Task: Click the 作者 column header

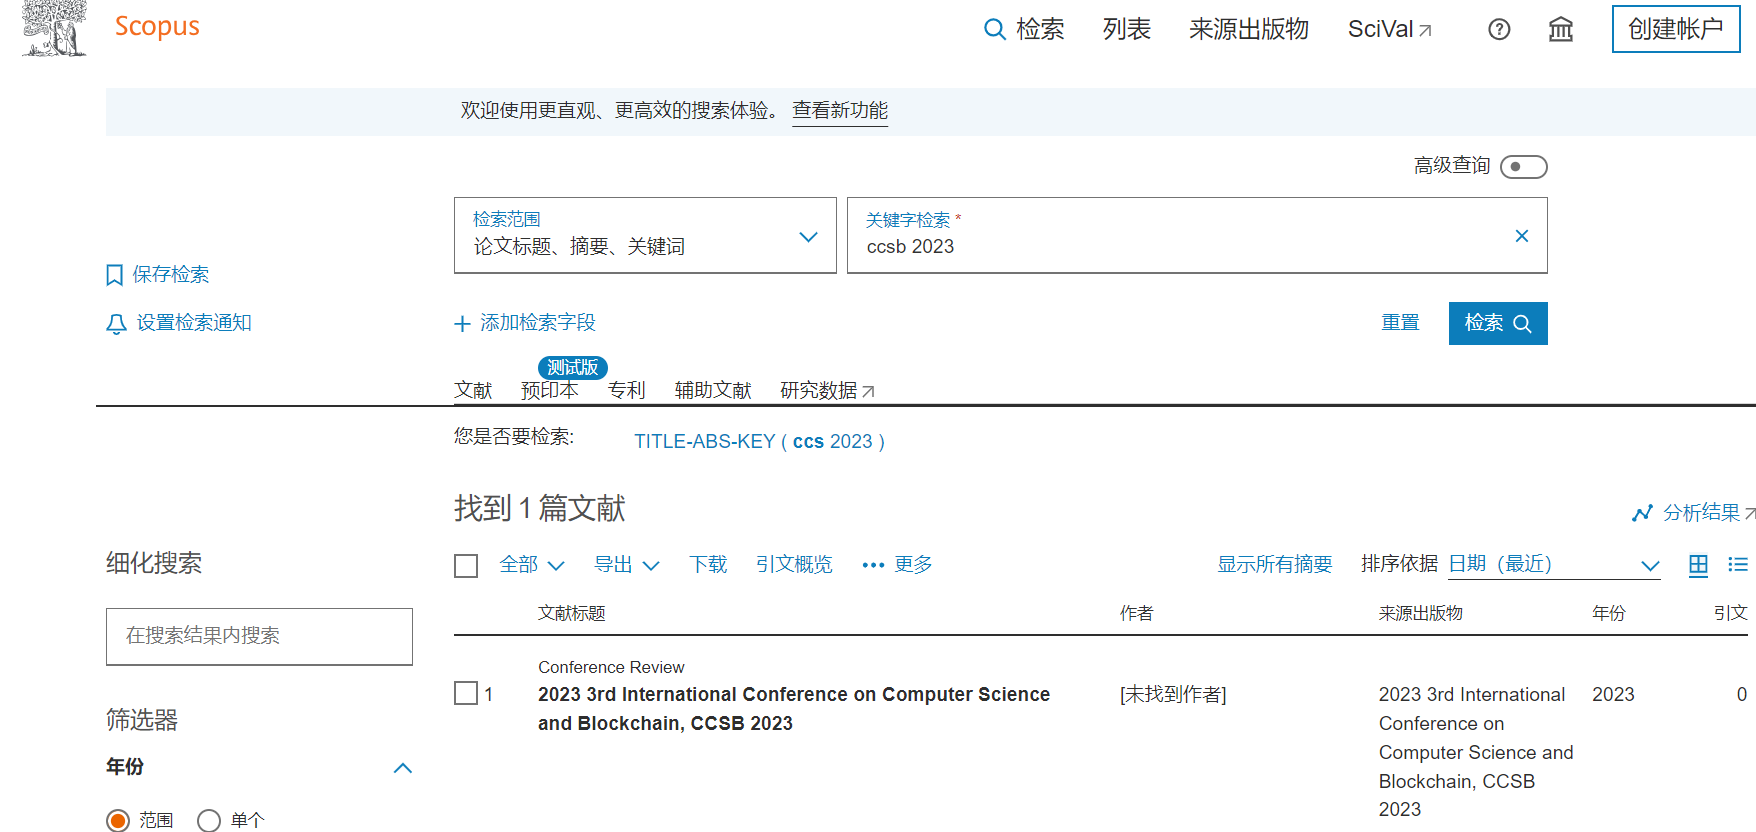Action: tap(1137, 613)
